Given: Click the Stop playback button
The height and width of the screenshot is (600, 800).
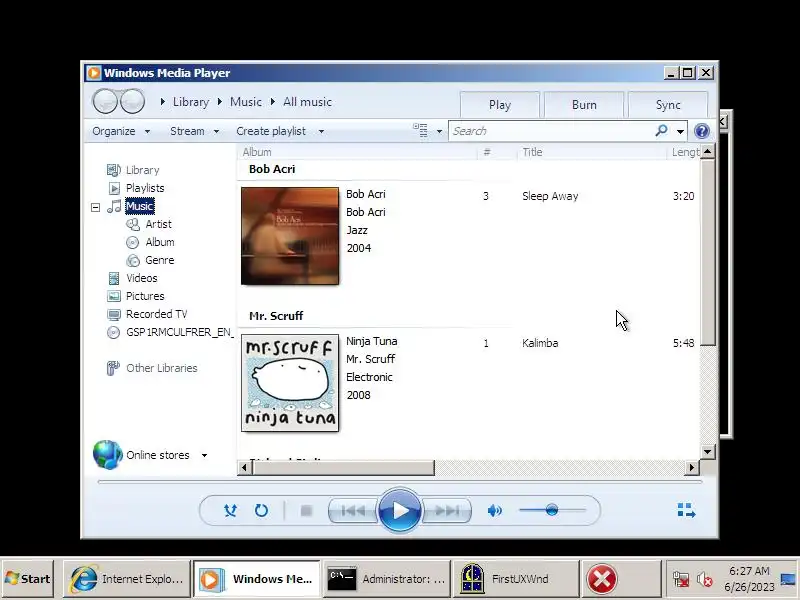Looking at the screenshot, I should click(306, 510).
